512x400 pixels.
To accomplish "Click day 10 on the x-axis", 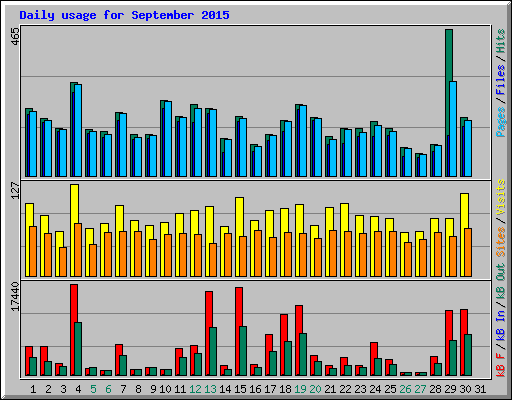I will [165, 389].
